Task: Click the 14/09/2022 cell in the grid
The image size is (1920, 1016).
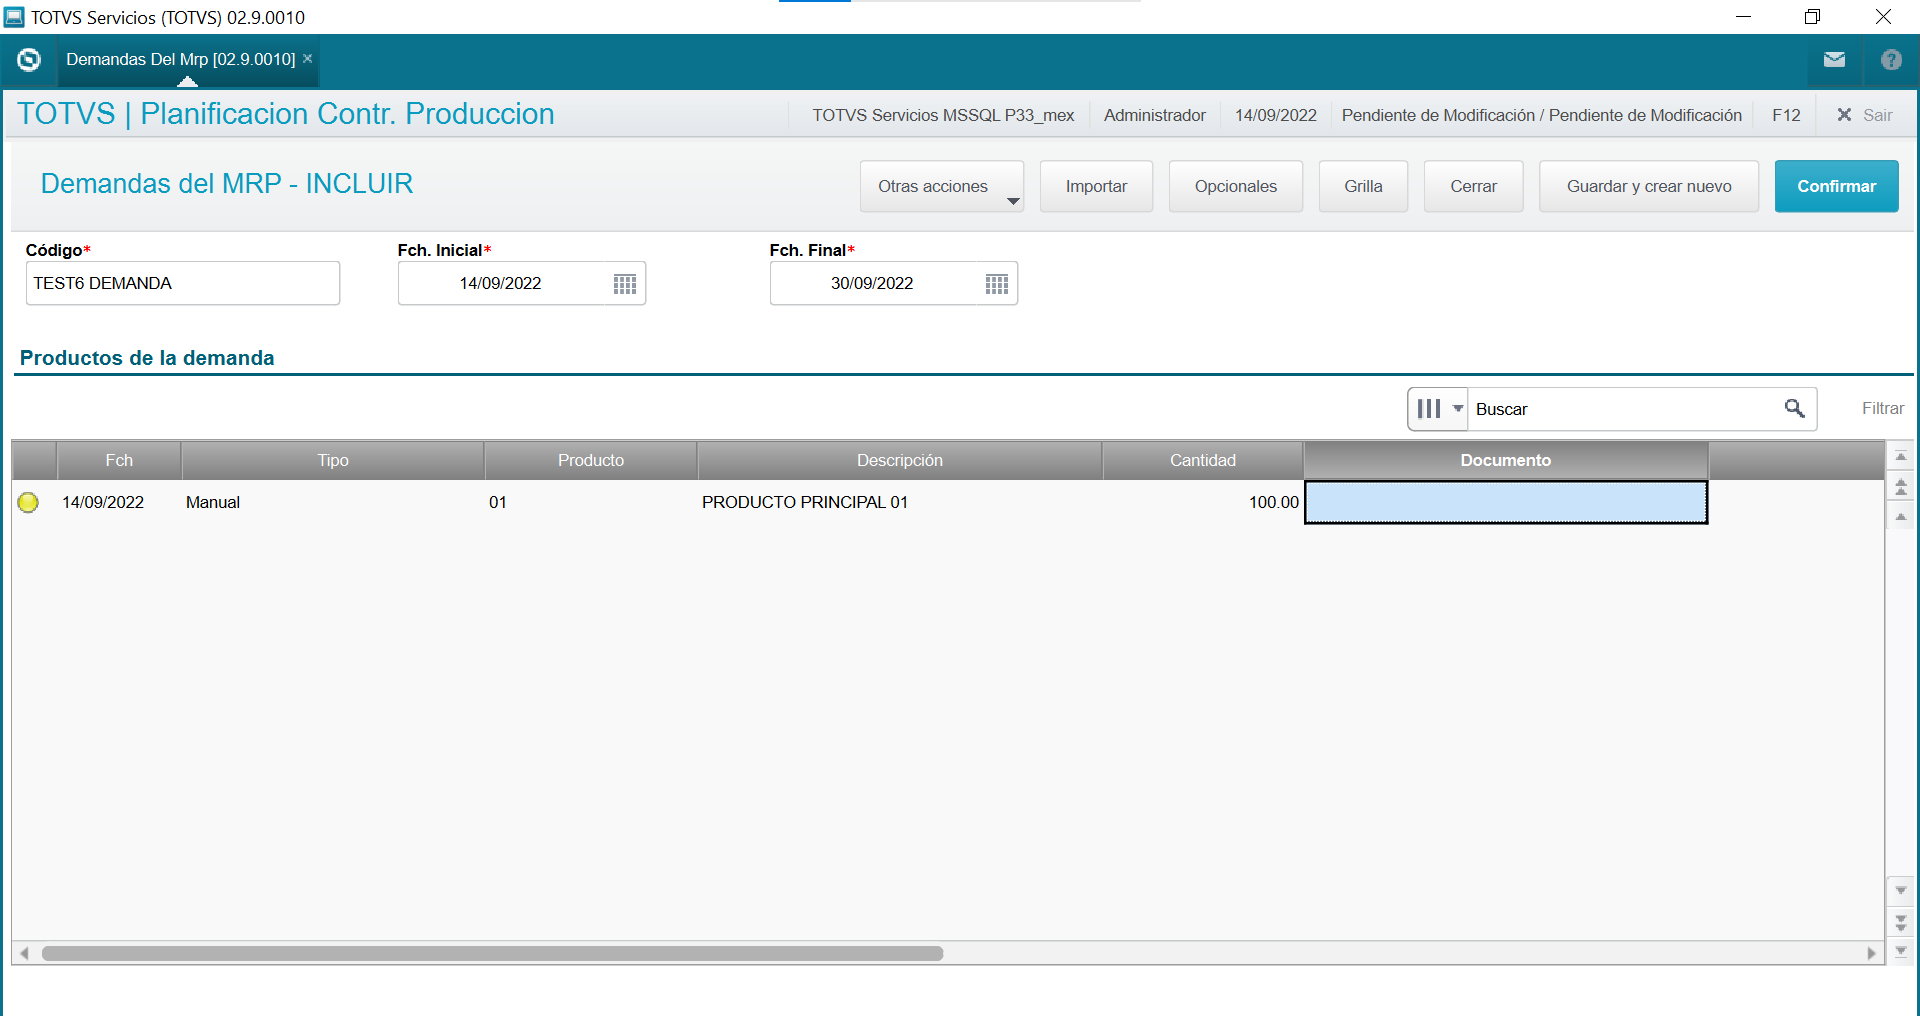Action: pos(119,502)
